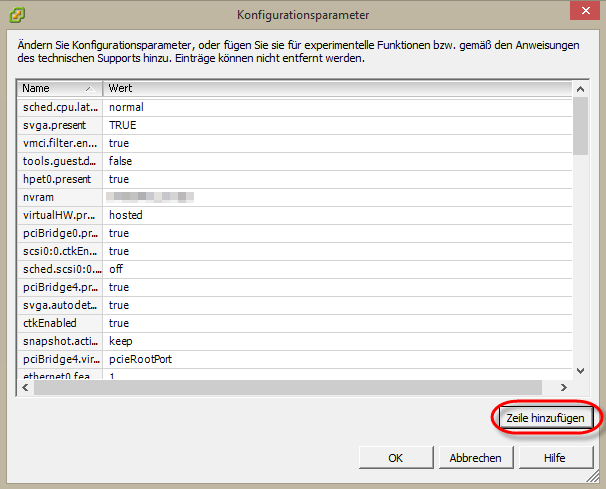Click the 'true' value of vmci.filter.en
The width and height of the screenshot is (606, 489).
coord(119,143)
